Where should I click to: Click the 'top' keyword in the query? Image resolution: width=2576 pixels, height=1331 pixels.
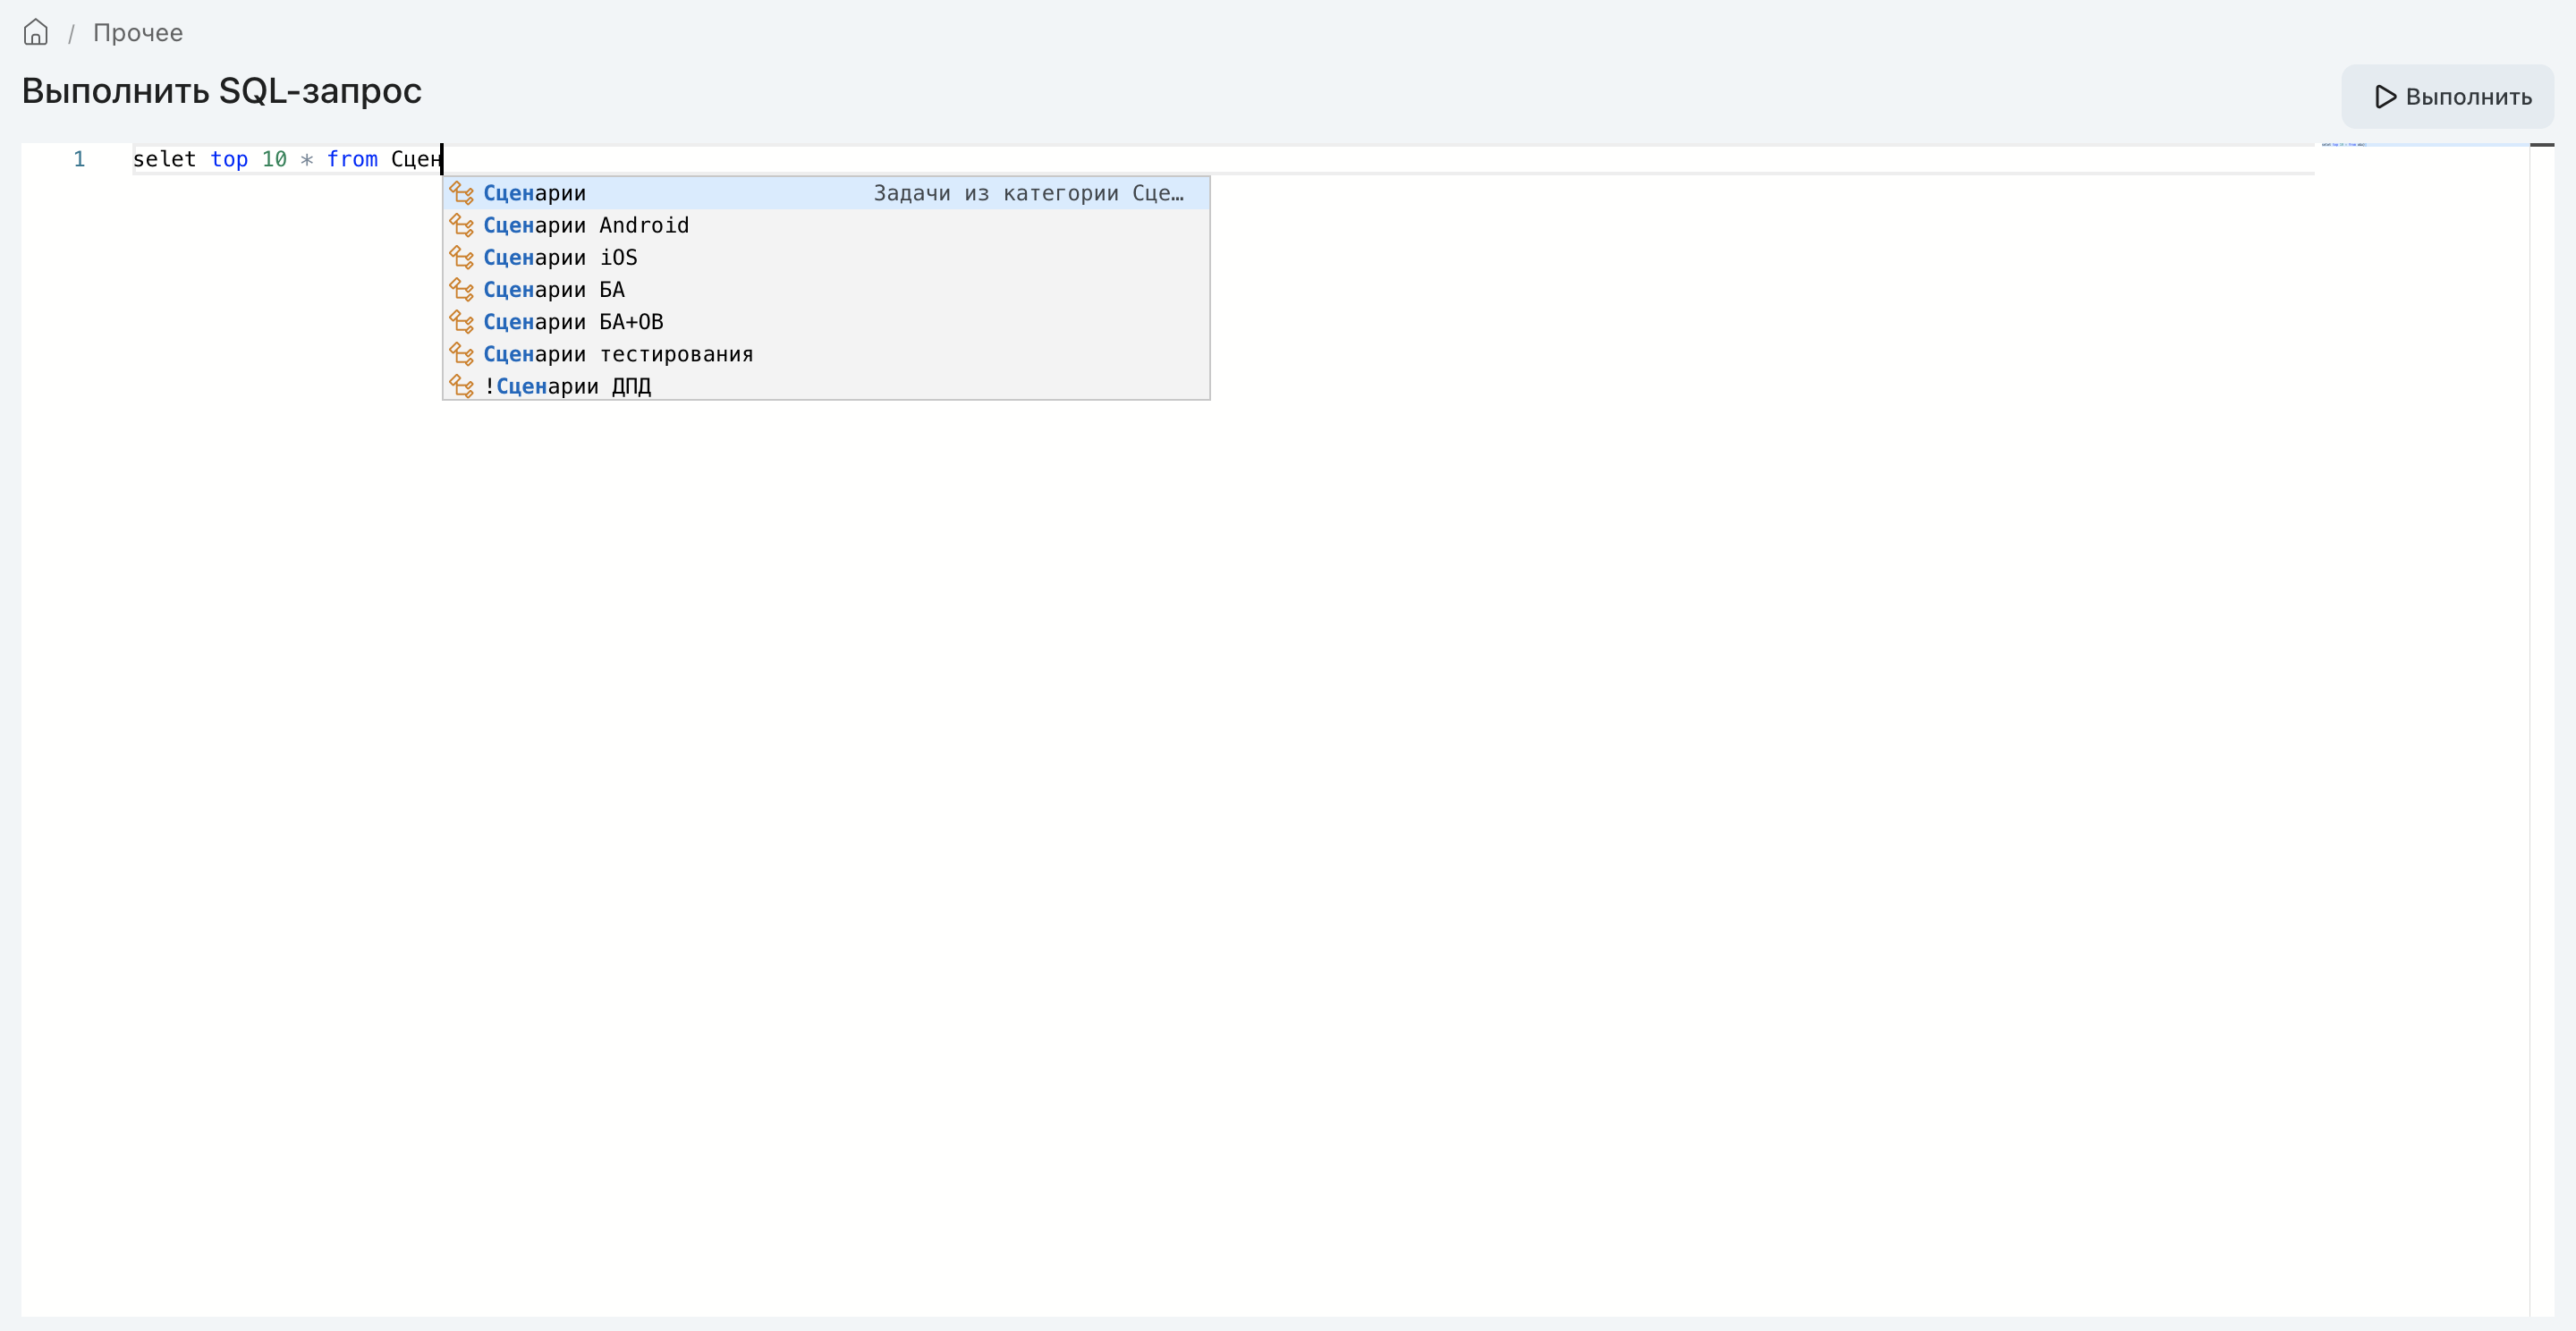[229, 159]
